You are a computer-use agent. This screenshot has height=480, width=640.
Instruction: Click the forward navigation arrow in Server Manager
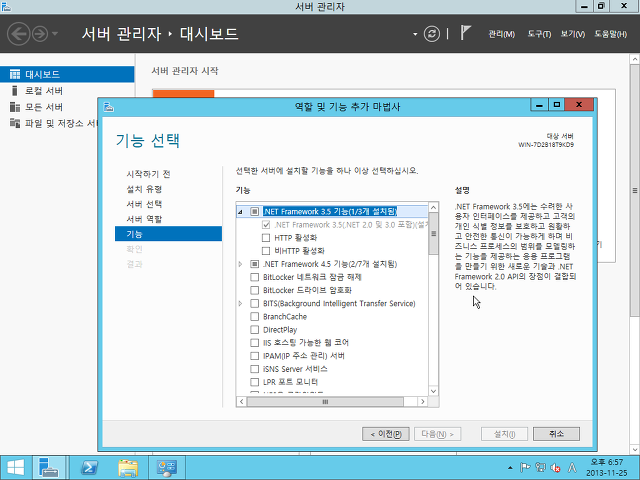[x=40, y=34]
